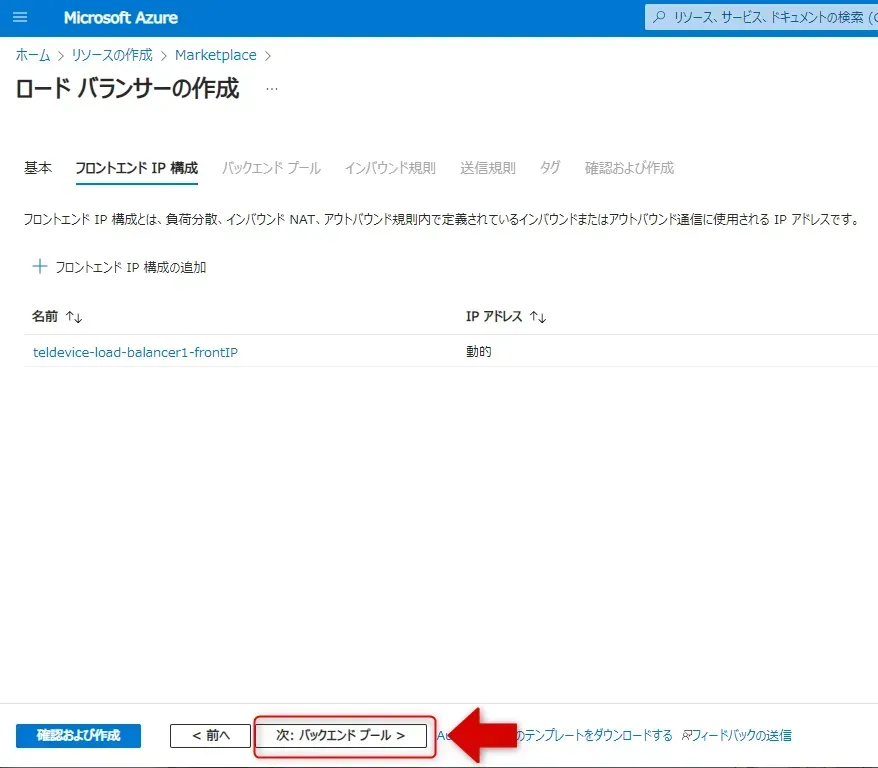878x768 pixels.
Task: Go to the インバウンド規則 tab
Action: 390,168
